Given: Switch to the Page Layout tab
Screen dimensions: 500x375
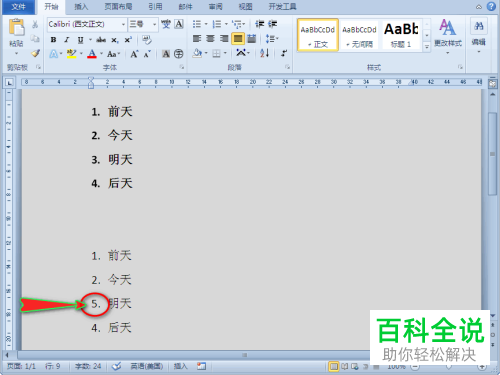Looking at the screenshot, I should [118, 7].
